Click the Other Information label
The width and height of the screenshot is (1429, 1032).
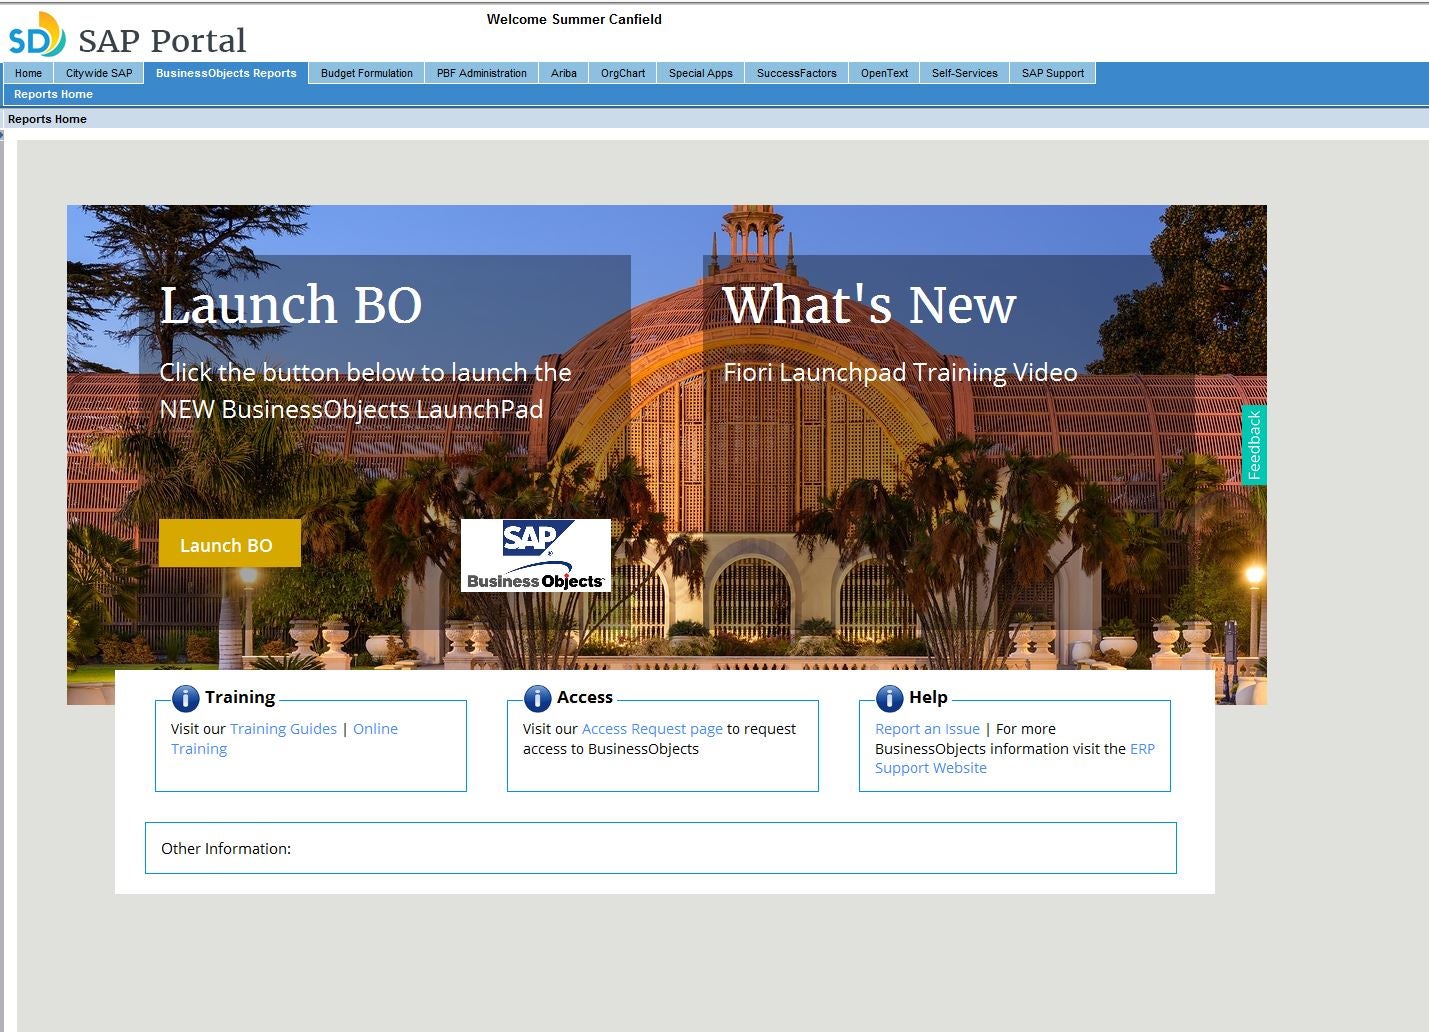click(226, 848)
